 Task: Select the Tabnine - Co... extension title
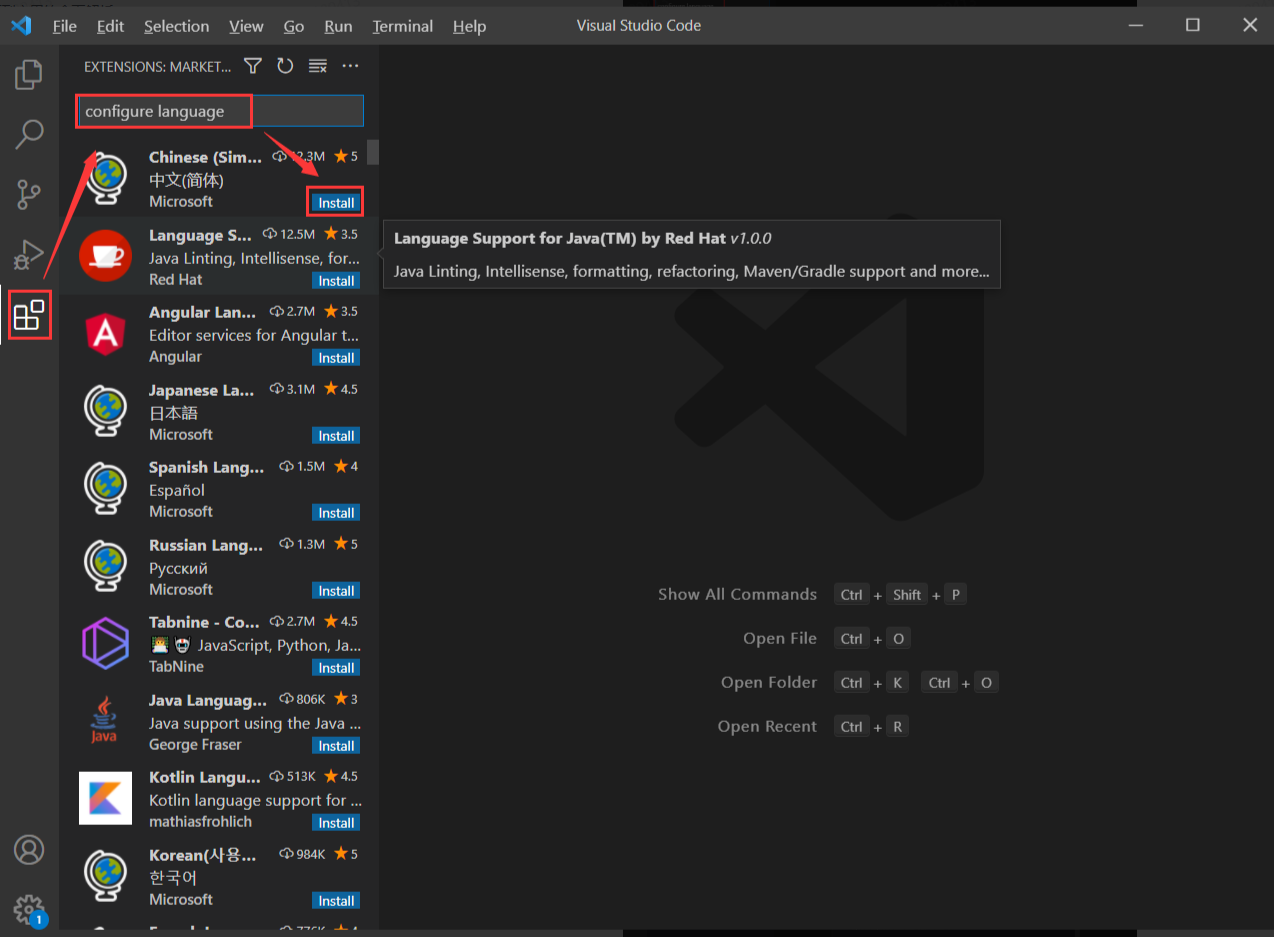(204, 622)
